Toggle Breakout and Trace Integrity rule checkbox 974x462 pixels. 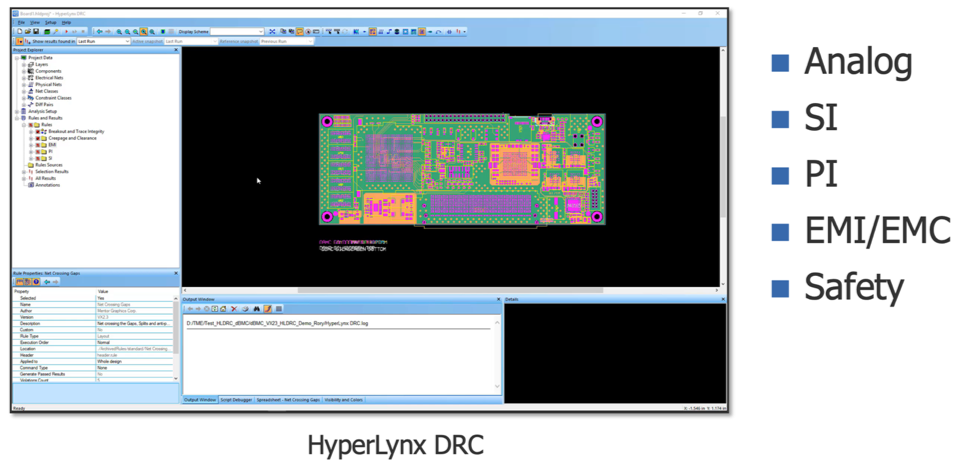pos(38,132)
